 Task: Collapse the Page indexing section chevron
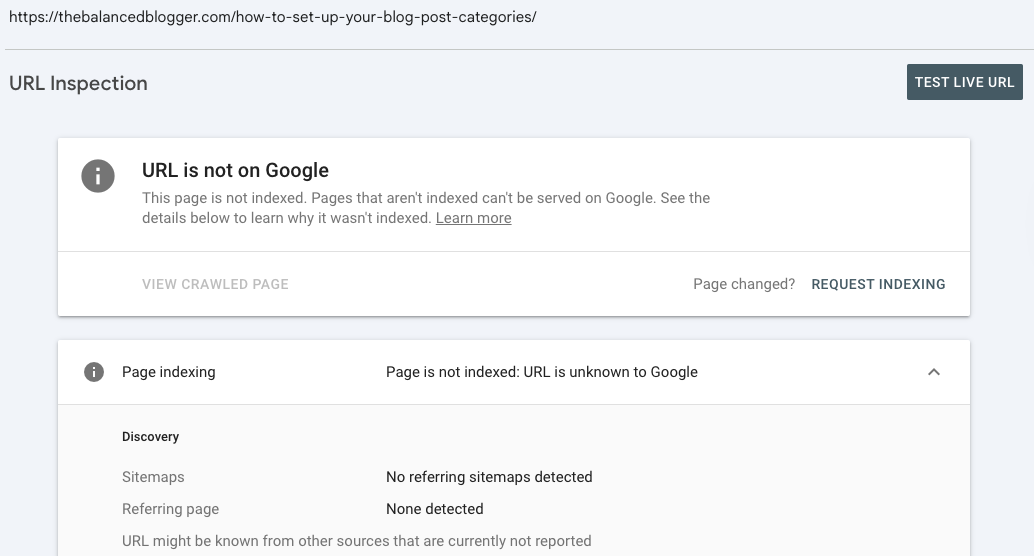[933, 372]
